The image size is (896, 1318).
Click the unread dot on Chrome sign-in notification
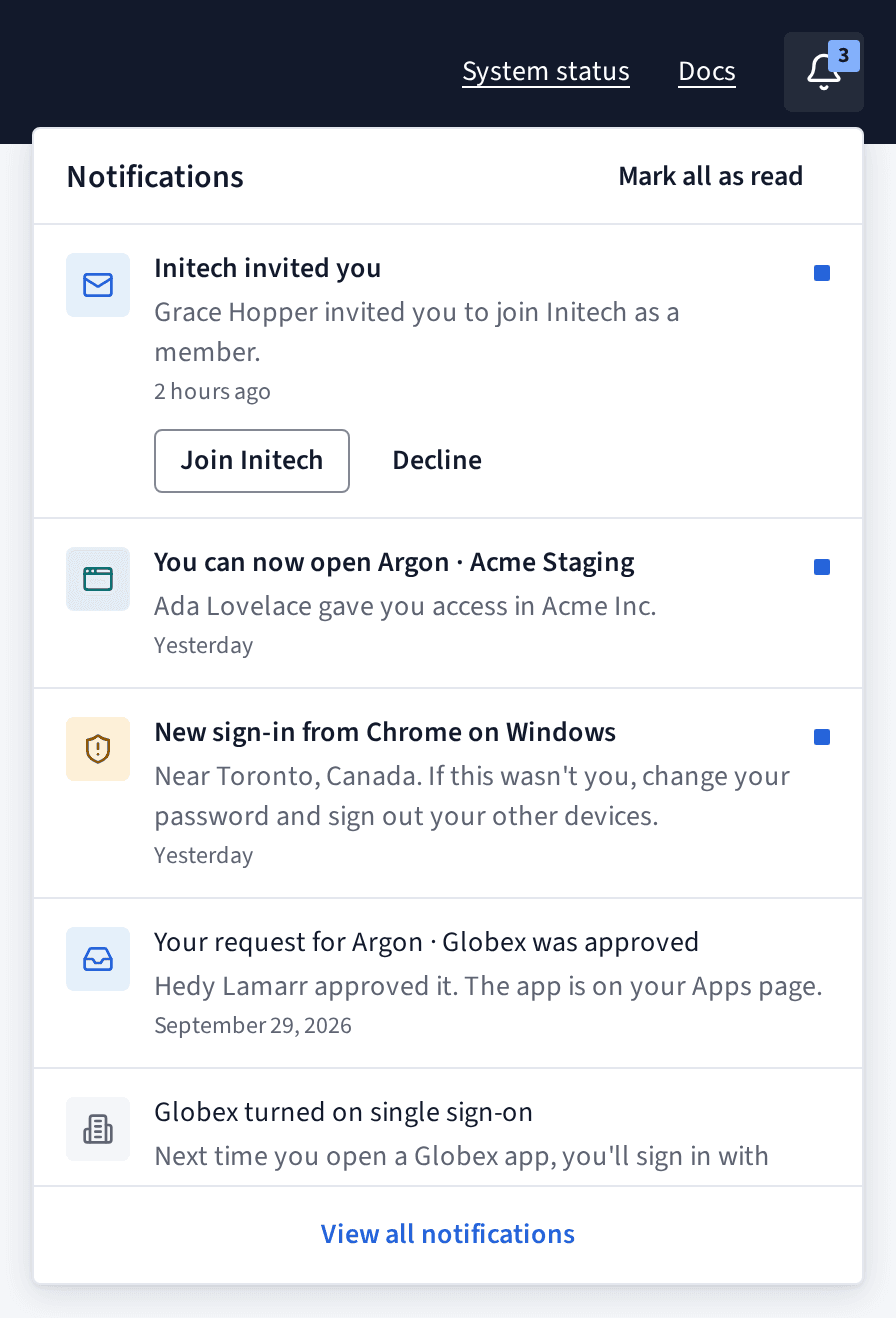coord(822,737)
